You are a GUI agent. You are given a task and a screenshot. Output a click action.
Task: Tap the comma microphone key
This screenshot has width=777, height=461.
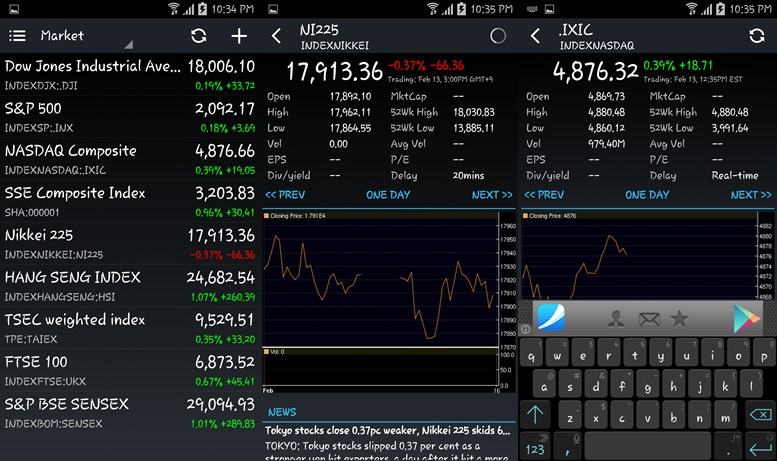(x=568, y=446)
